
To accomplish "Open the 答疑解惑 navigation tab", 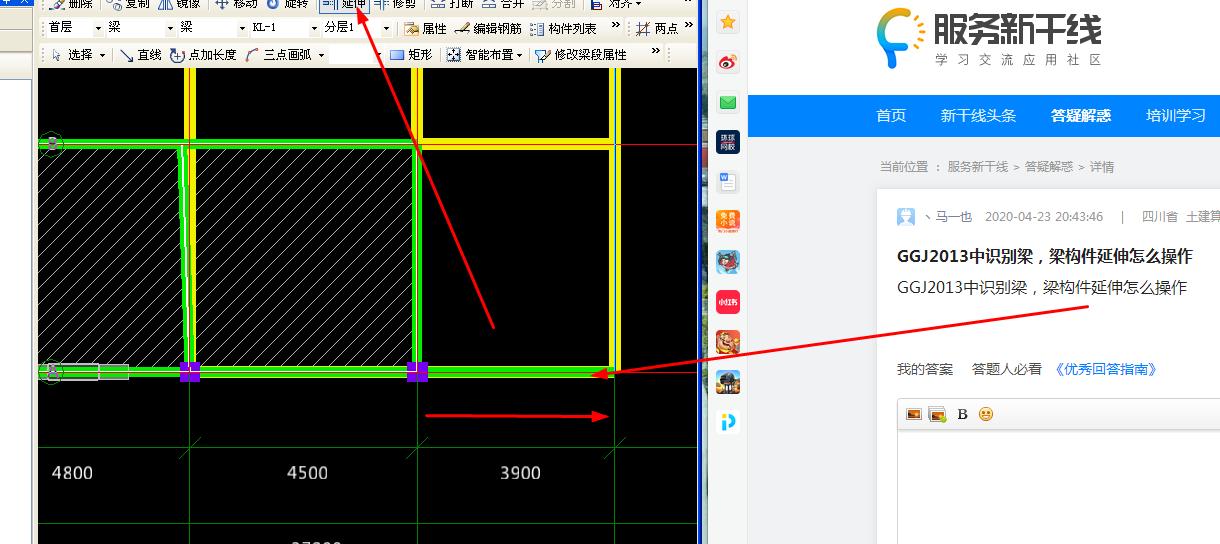I will pyautogui.click(x=1081, y=116).
